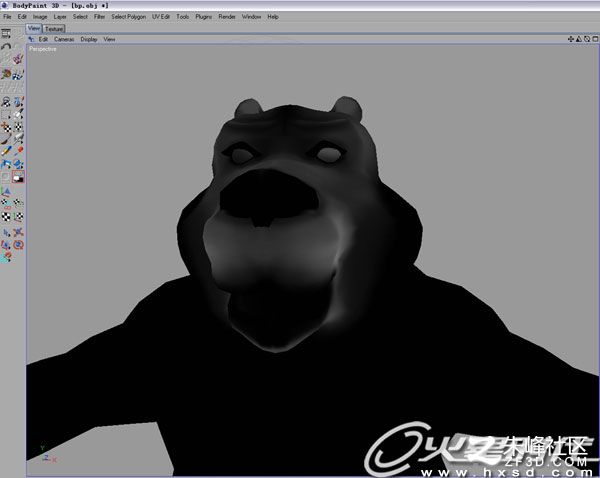The width and height of the screenshot is (600, 478).
Task: Select the red-tipped eyedropper tool
Action: (18, 152)
